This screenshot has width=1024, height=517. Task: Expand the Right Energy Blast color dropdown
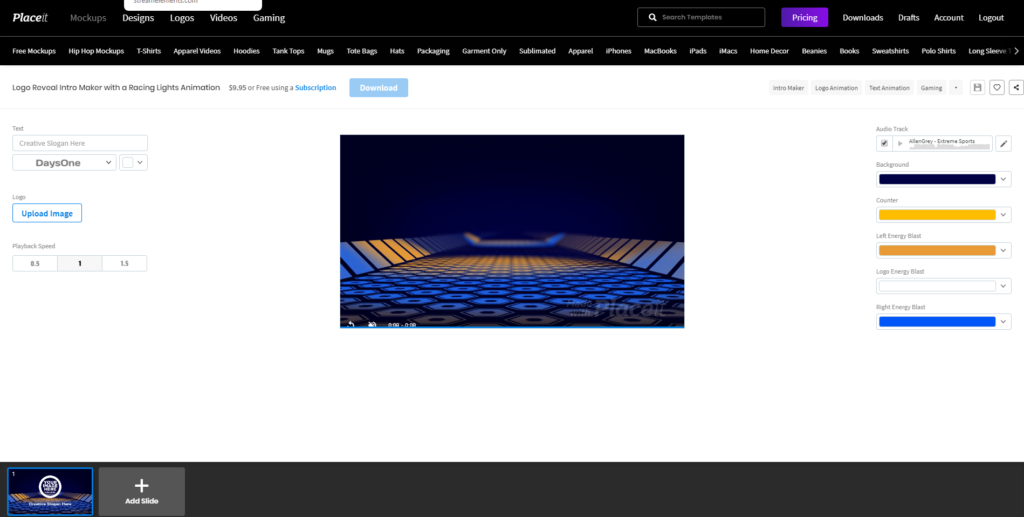[1003, 321]
